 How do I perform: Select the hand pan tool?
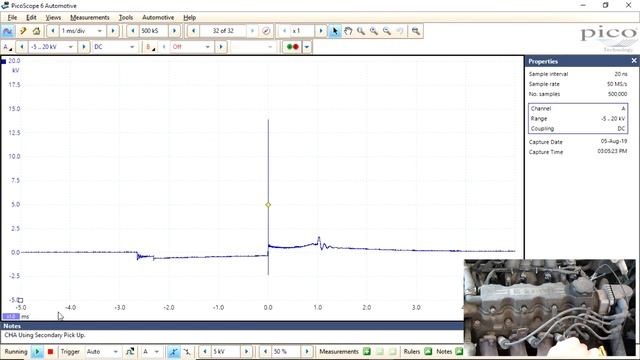348,31
